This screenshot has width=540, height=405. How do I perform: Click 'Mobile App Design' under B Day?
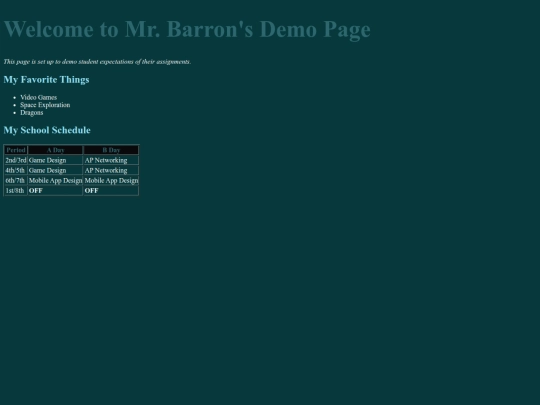click(111, 180)
